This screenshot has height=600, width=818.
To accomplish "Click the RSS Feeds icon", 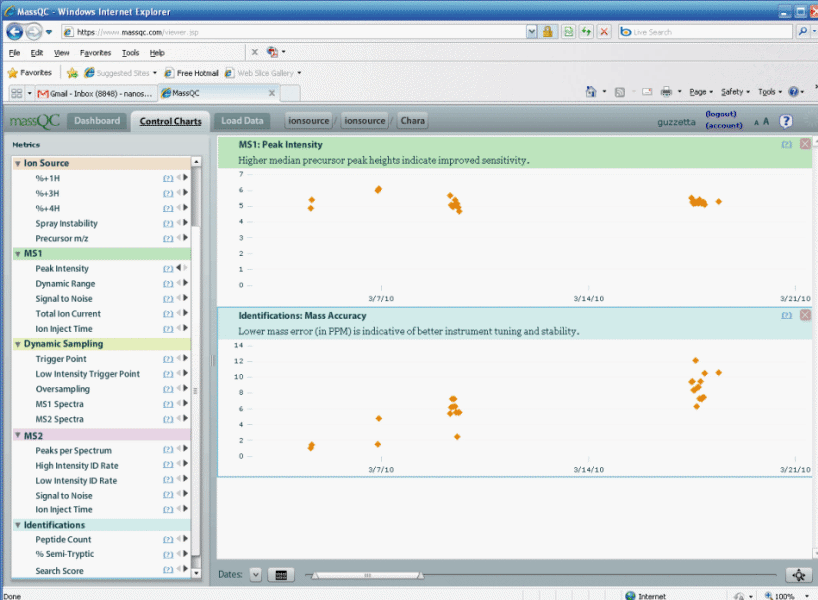I will tap(620, 92).
